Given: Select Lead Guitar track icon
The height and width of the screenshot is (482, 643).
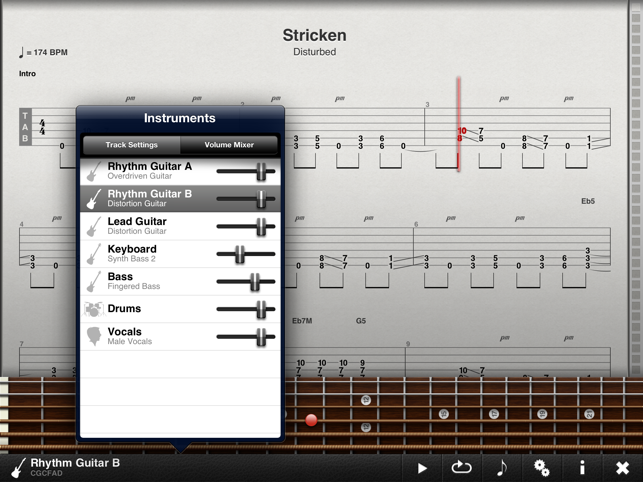Looking at the screenshot, I should click(x=93, y=226).
